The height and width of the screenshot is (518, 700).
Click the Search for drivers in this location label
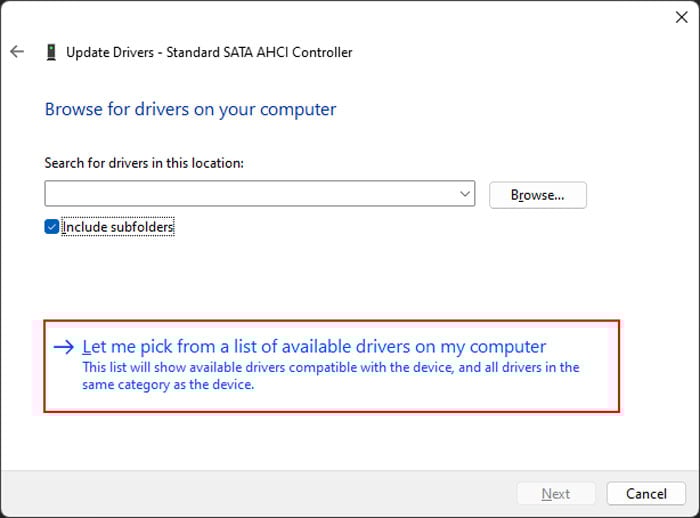point(144,162)
